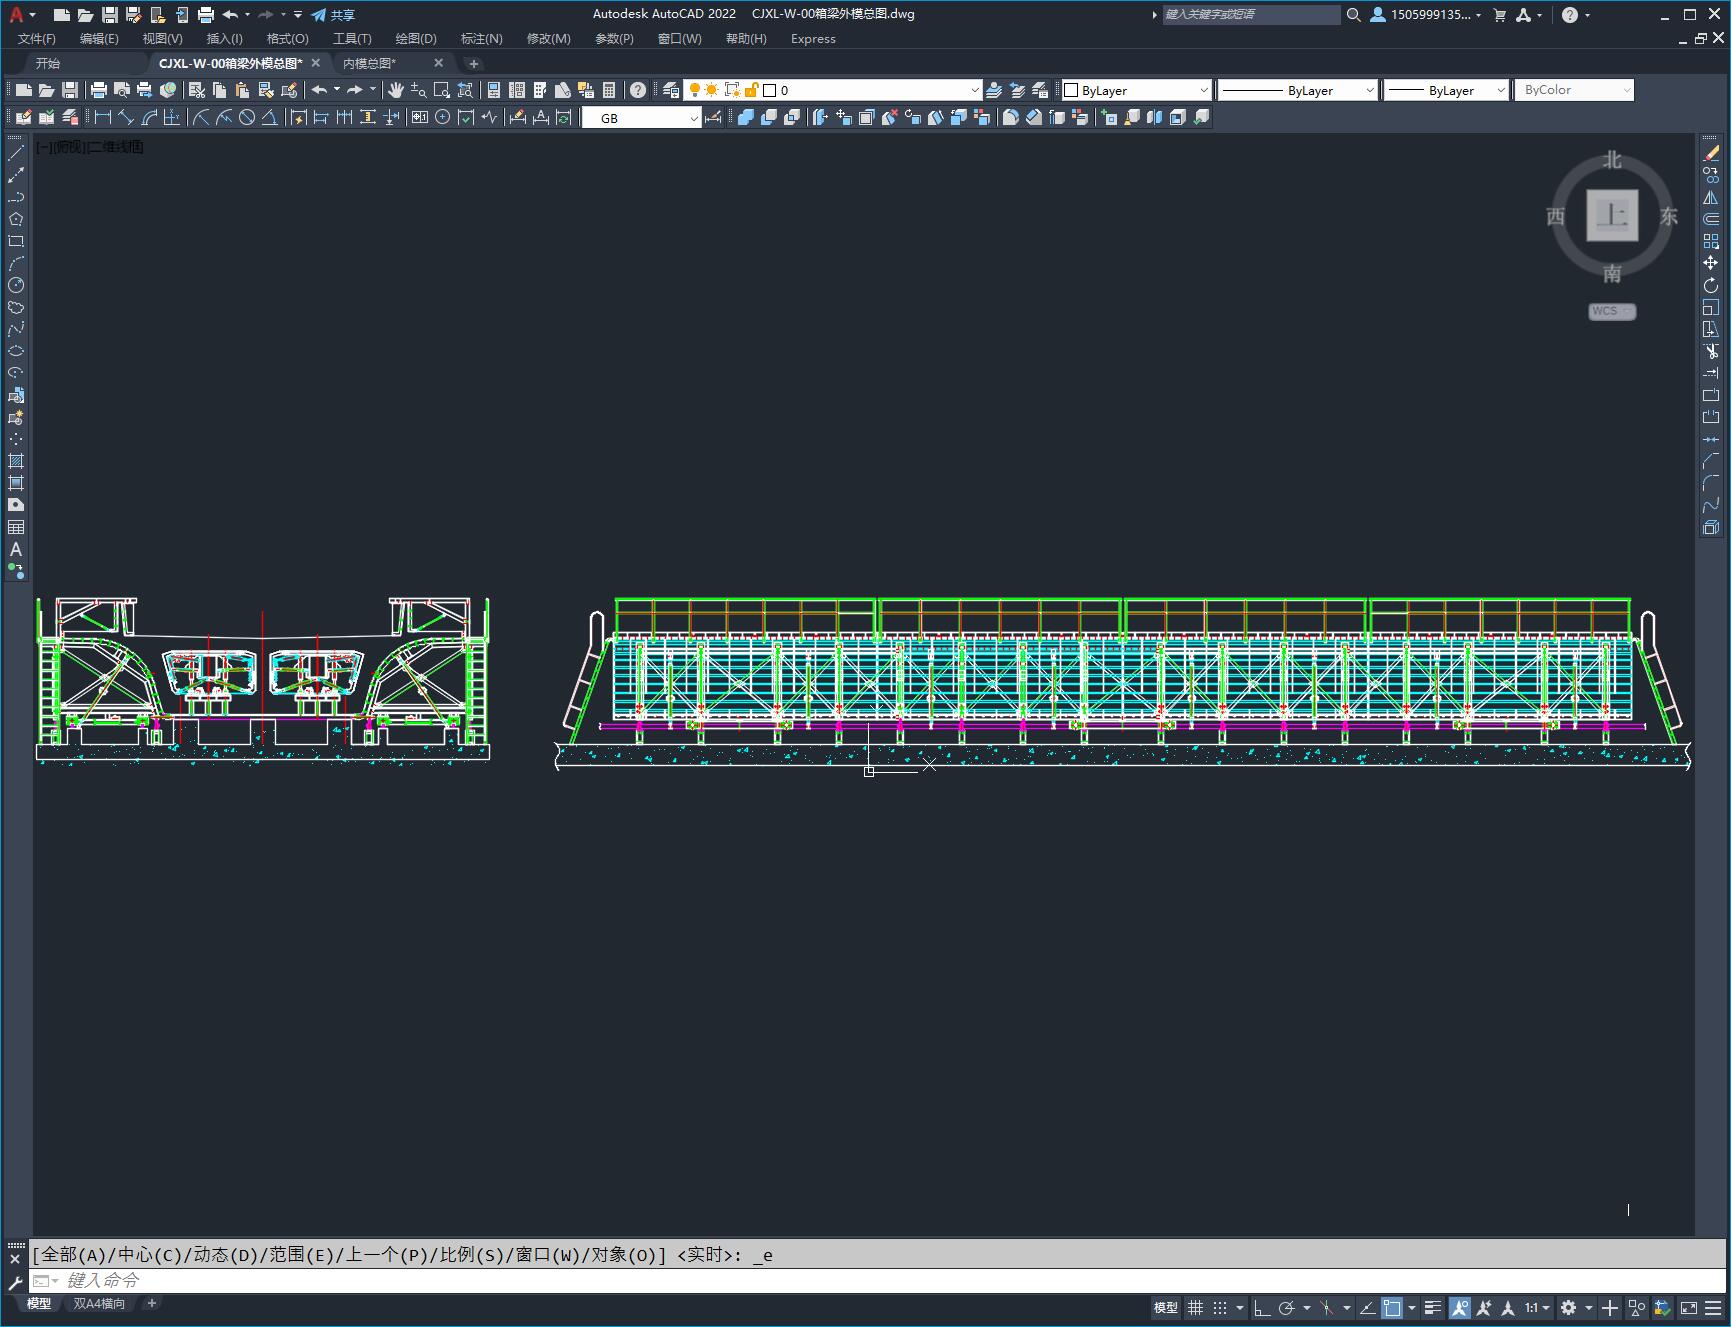Click the Pan hand tool

click(x=395, y=90)
